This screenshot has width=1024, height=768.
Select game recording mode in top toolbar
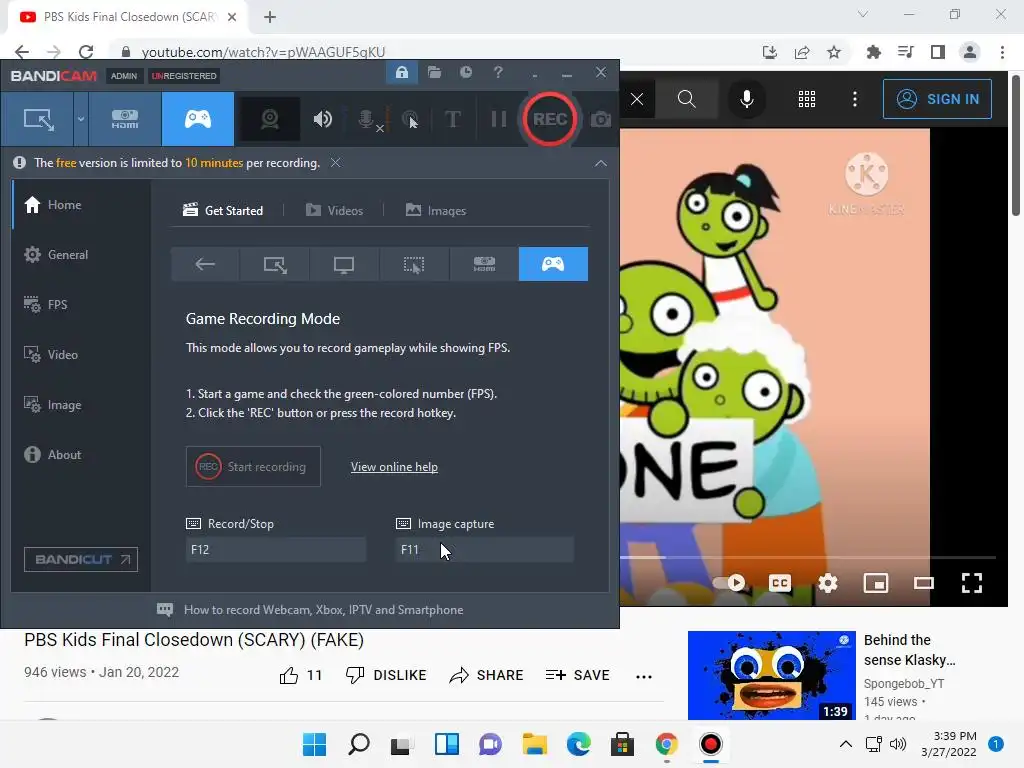(198, 120)
